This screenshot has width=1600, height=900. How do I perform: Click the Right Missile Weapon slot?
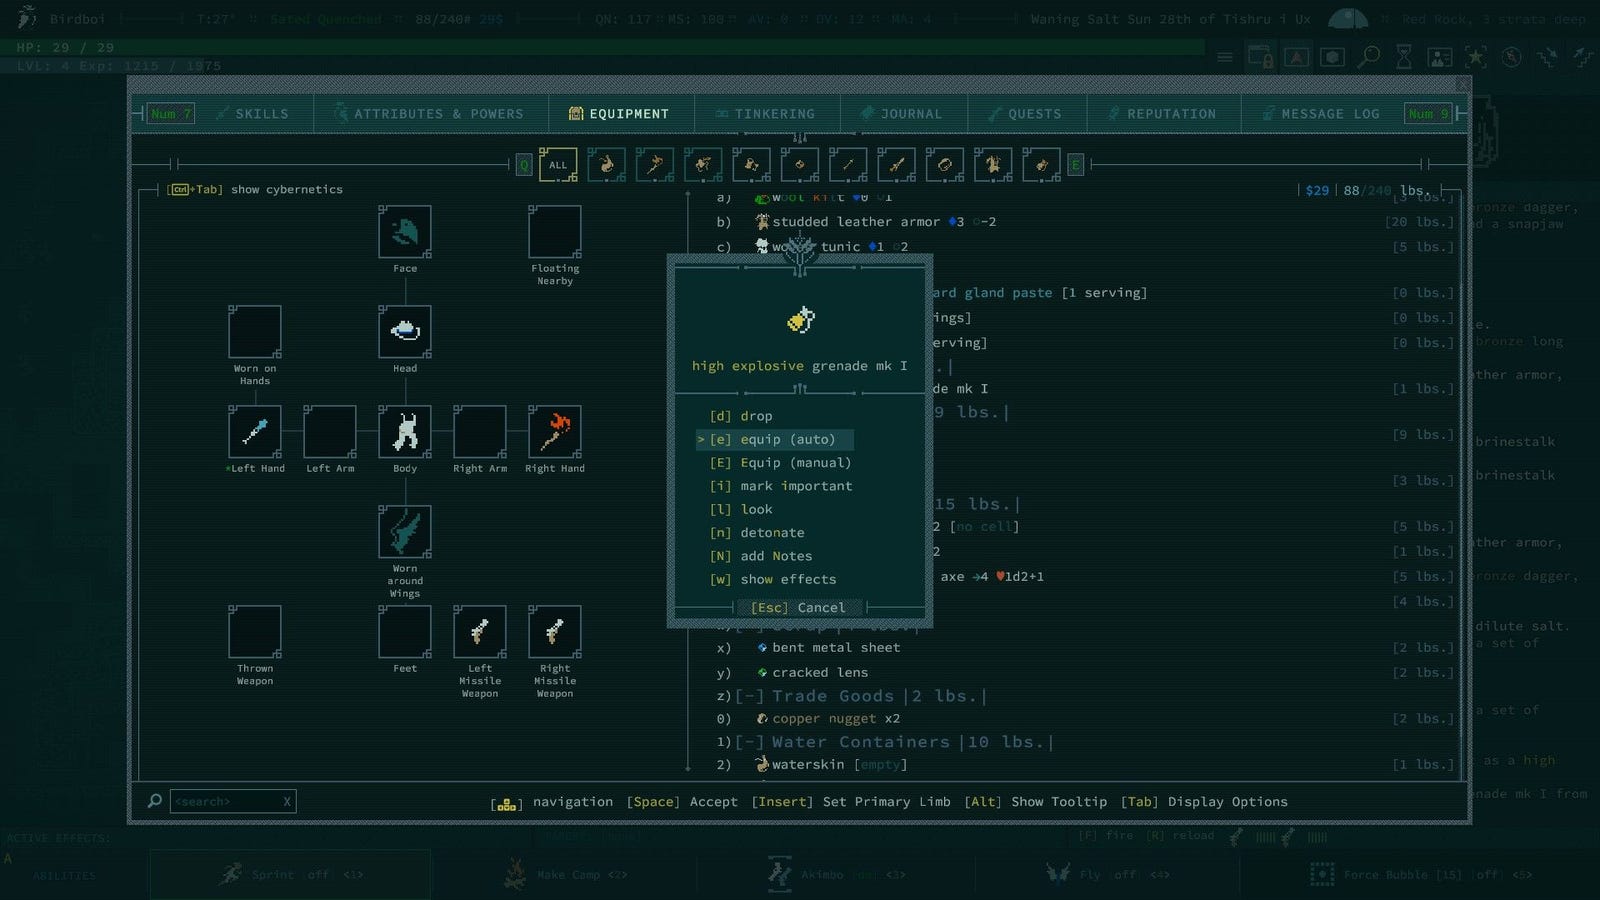pyautogui.click(x=555, y=631)
